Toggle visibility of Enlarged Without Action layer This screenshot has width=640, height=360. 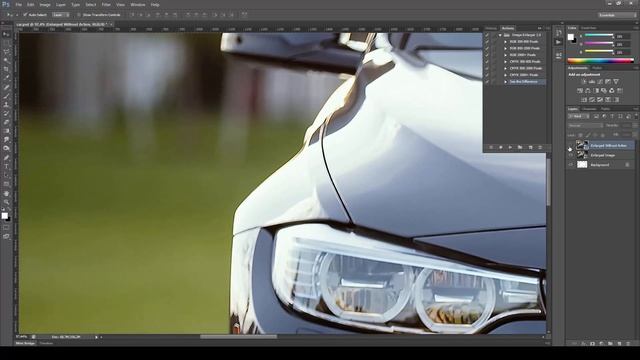pos(571,145)
